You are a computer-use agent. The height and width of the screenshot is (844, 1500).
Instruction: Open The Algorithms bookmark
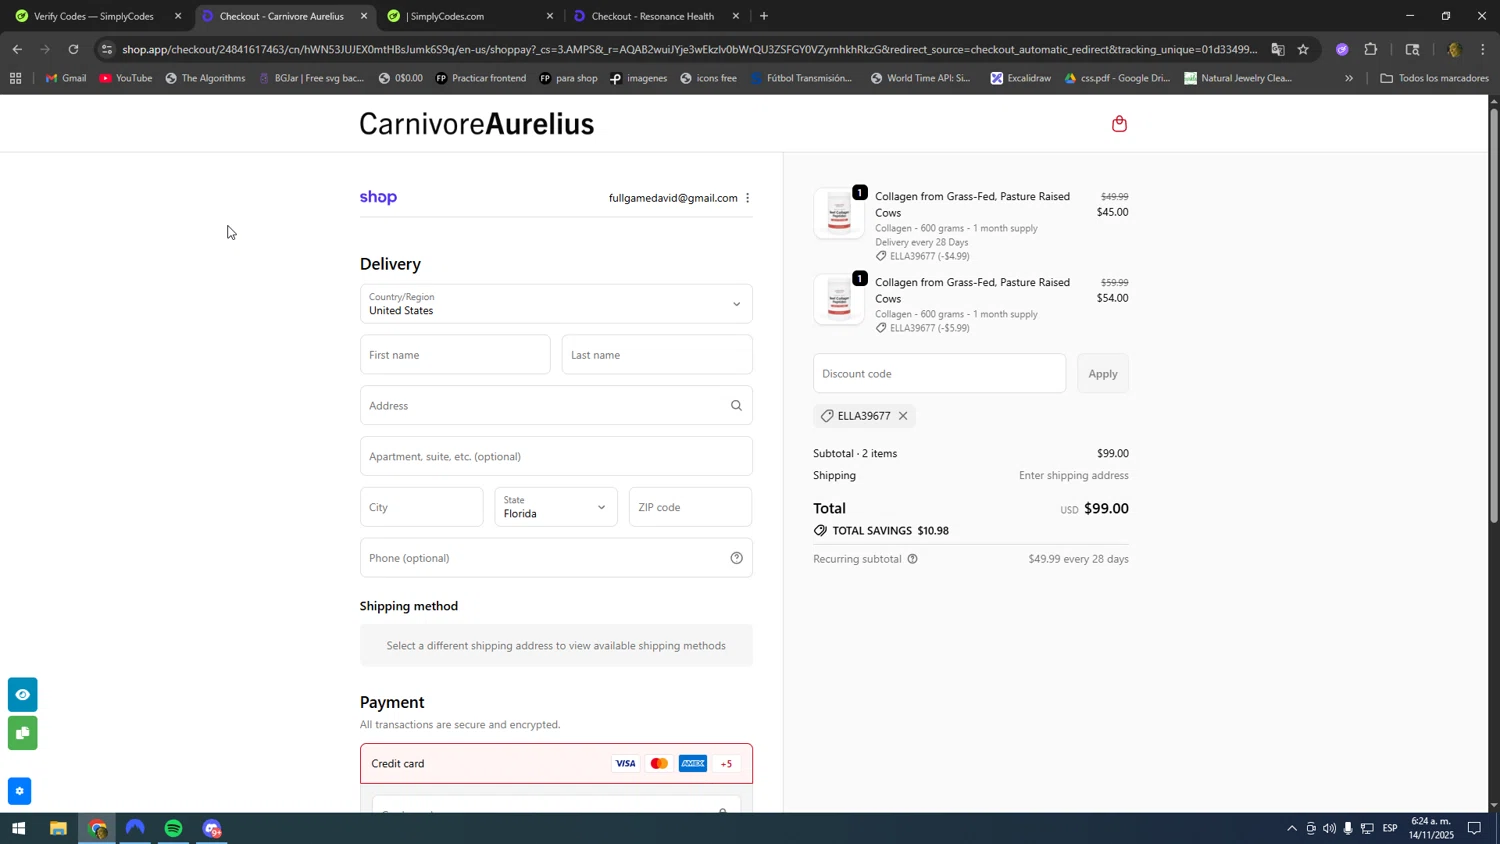(205, 78)
